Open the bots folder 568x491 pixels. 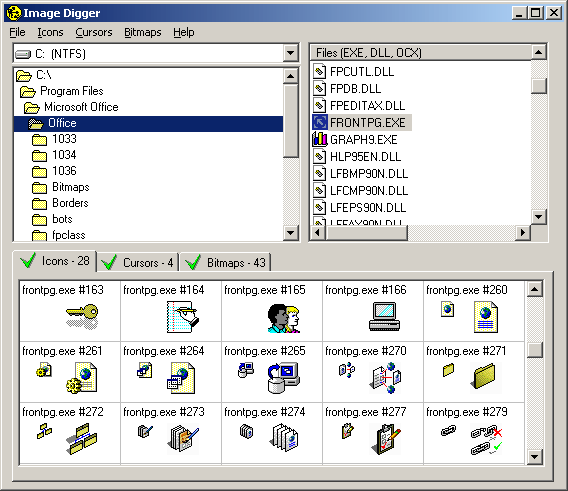click(52, 219)
